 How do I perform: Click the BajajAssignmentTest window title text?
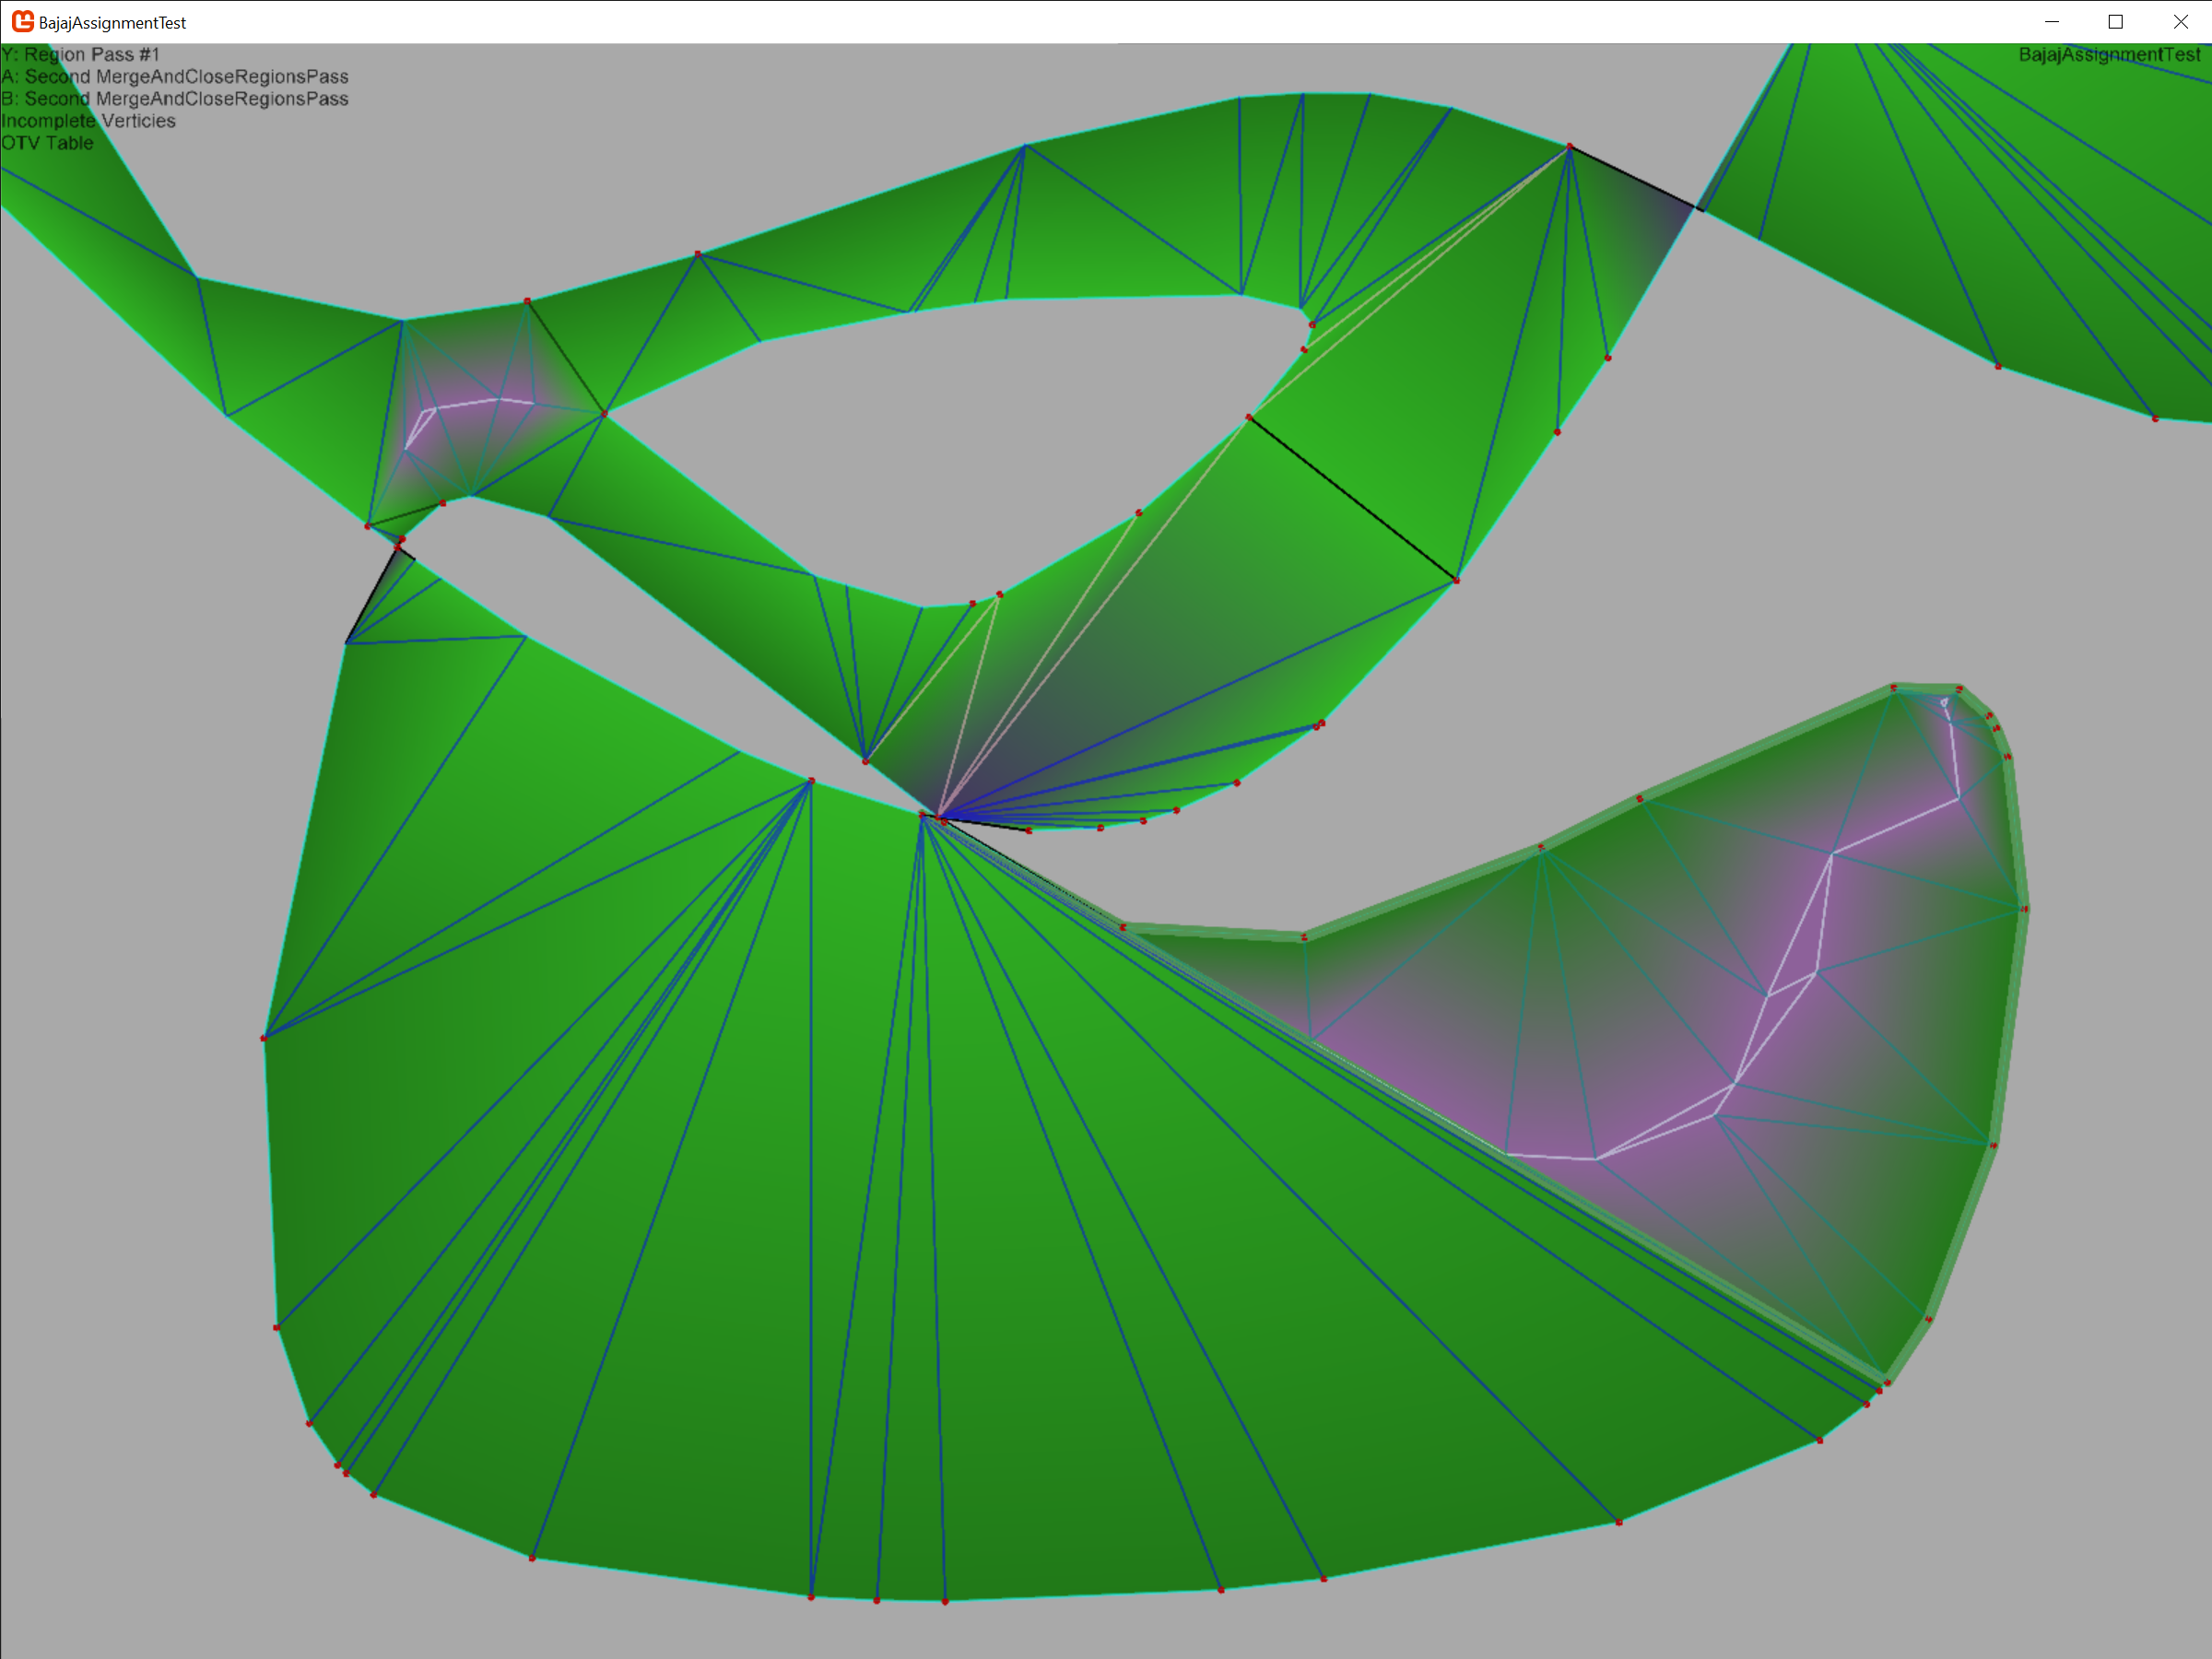(x=112, y=22)
